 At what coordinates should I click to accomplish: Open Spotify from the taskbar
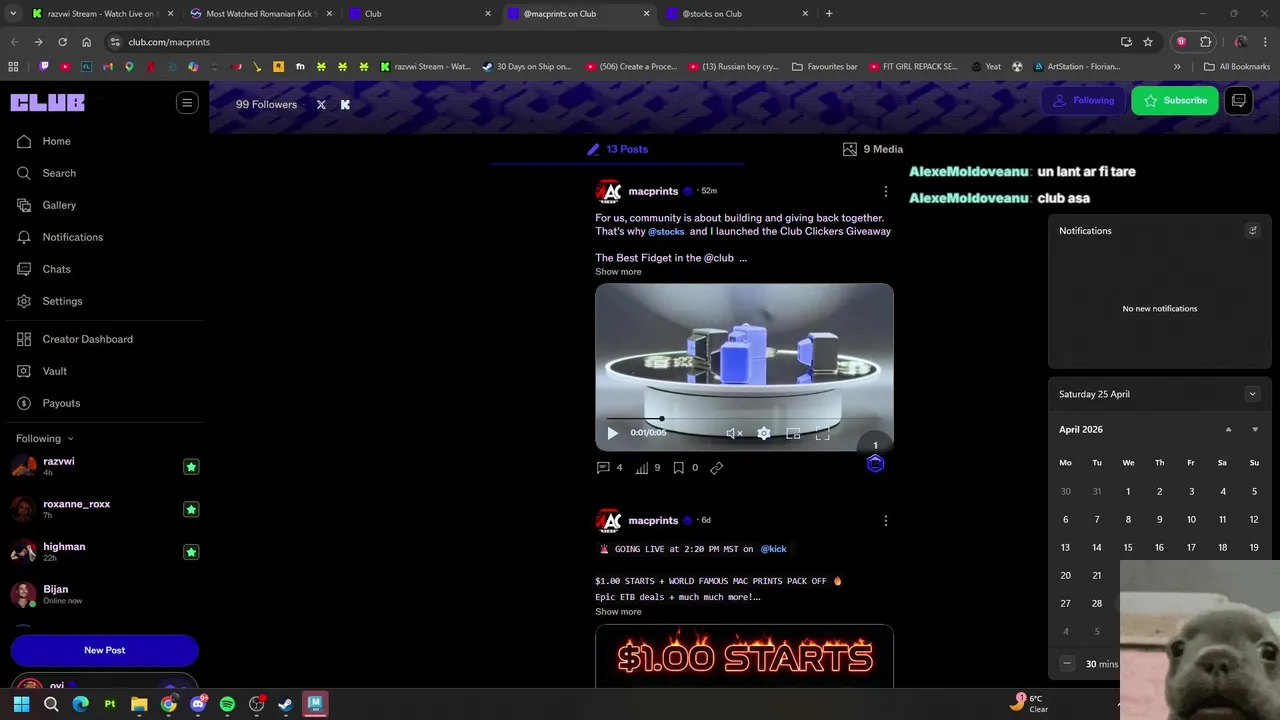227,704
